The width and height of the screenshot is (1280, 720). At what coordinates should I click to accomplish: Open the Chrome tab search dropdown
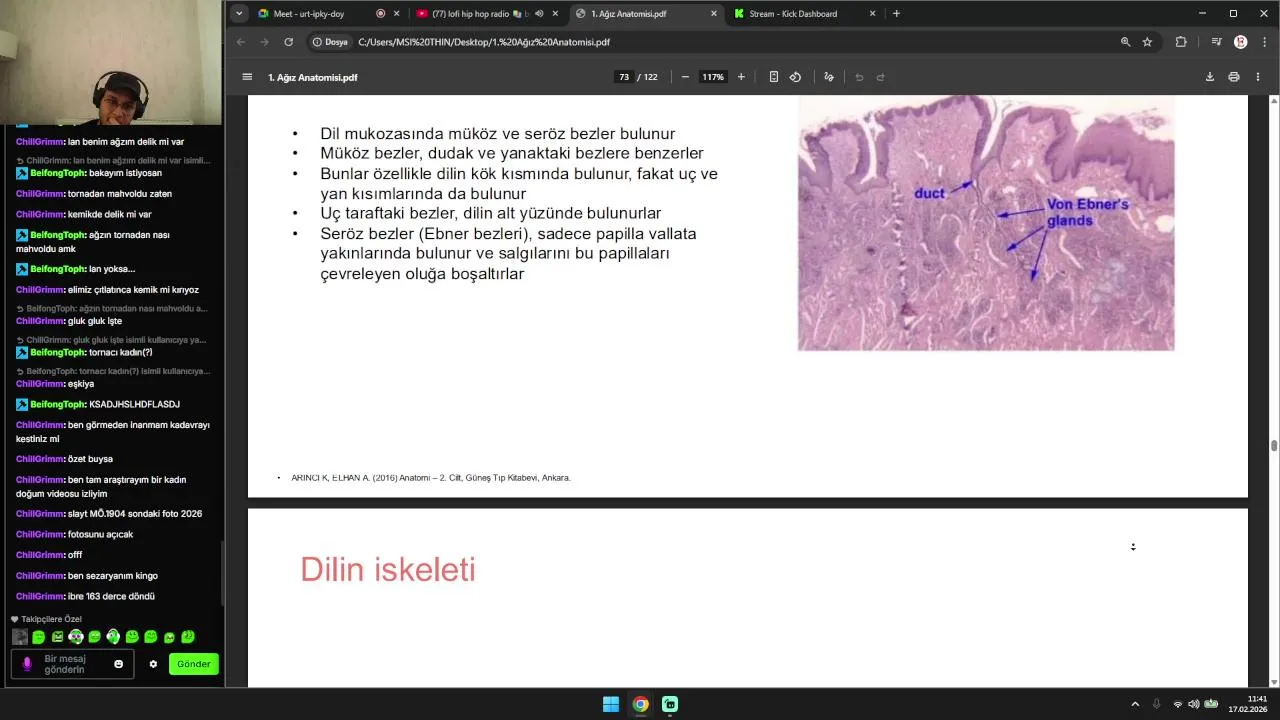[x=238, y=14]
